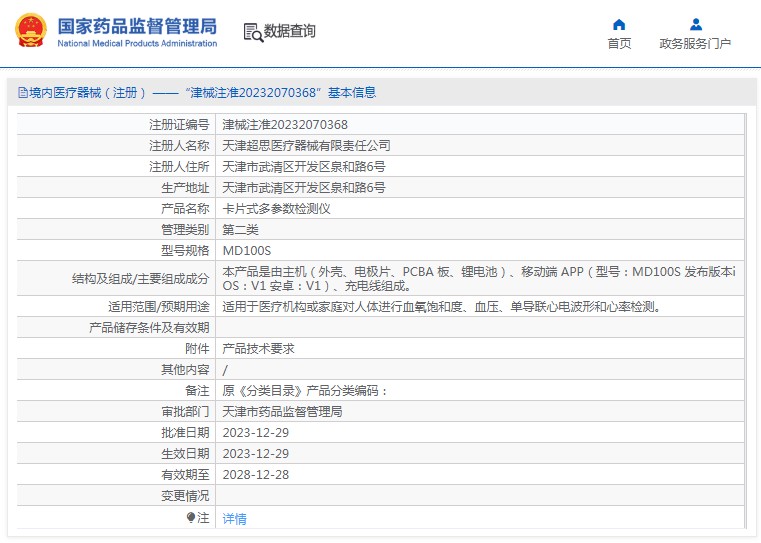
Task: Click the 产品名称 row label
Action: pyautogui.click(x=185, y=209)
